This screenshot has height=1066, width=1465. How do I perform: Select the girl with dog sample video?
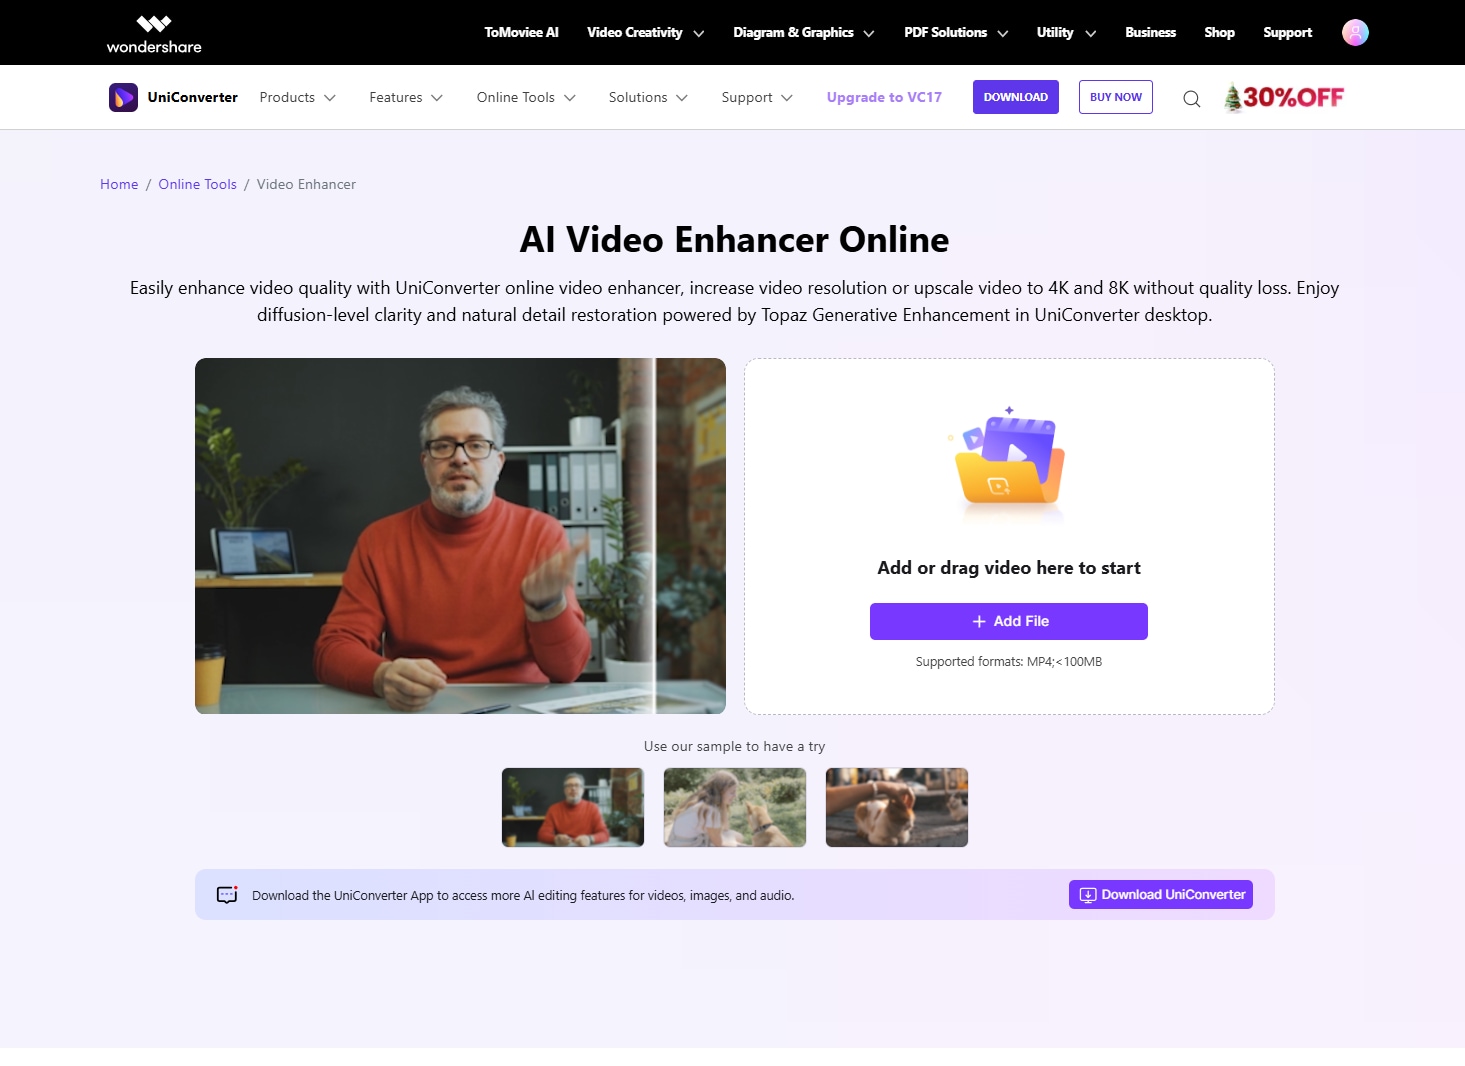click(734, 807)
